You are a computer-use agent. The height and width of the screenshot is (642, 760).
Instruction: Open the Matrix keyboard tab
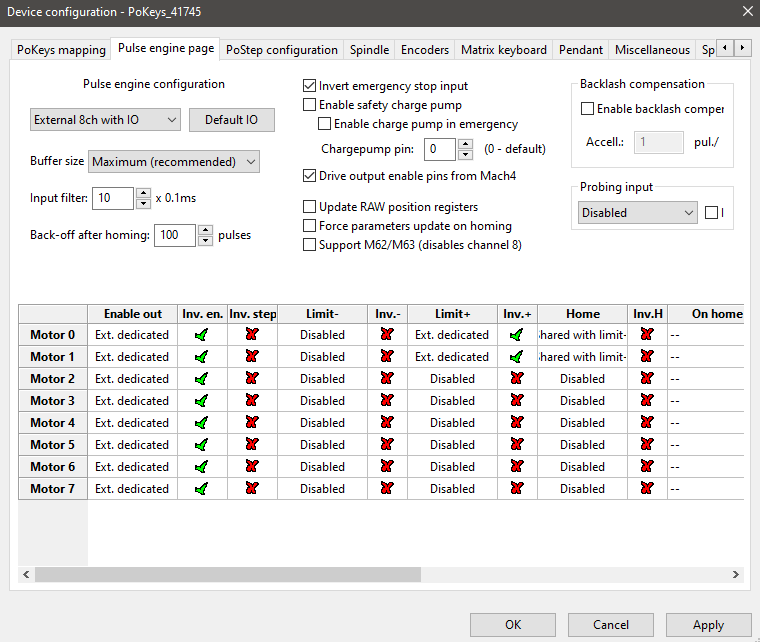point(504,50)
